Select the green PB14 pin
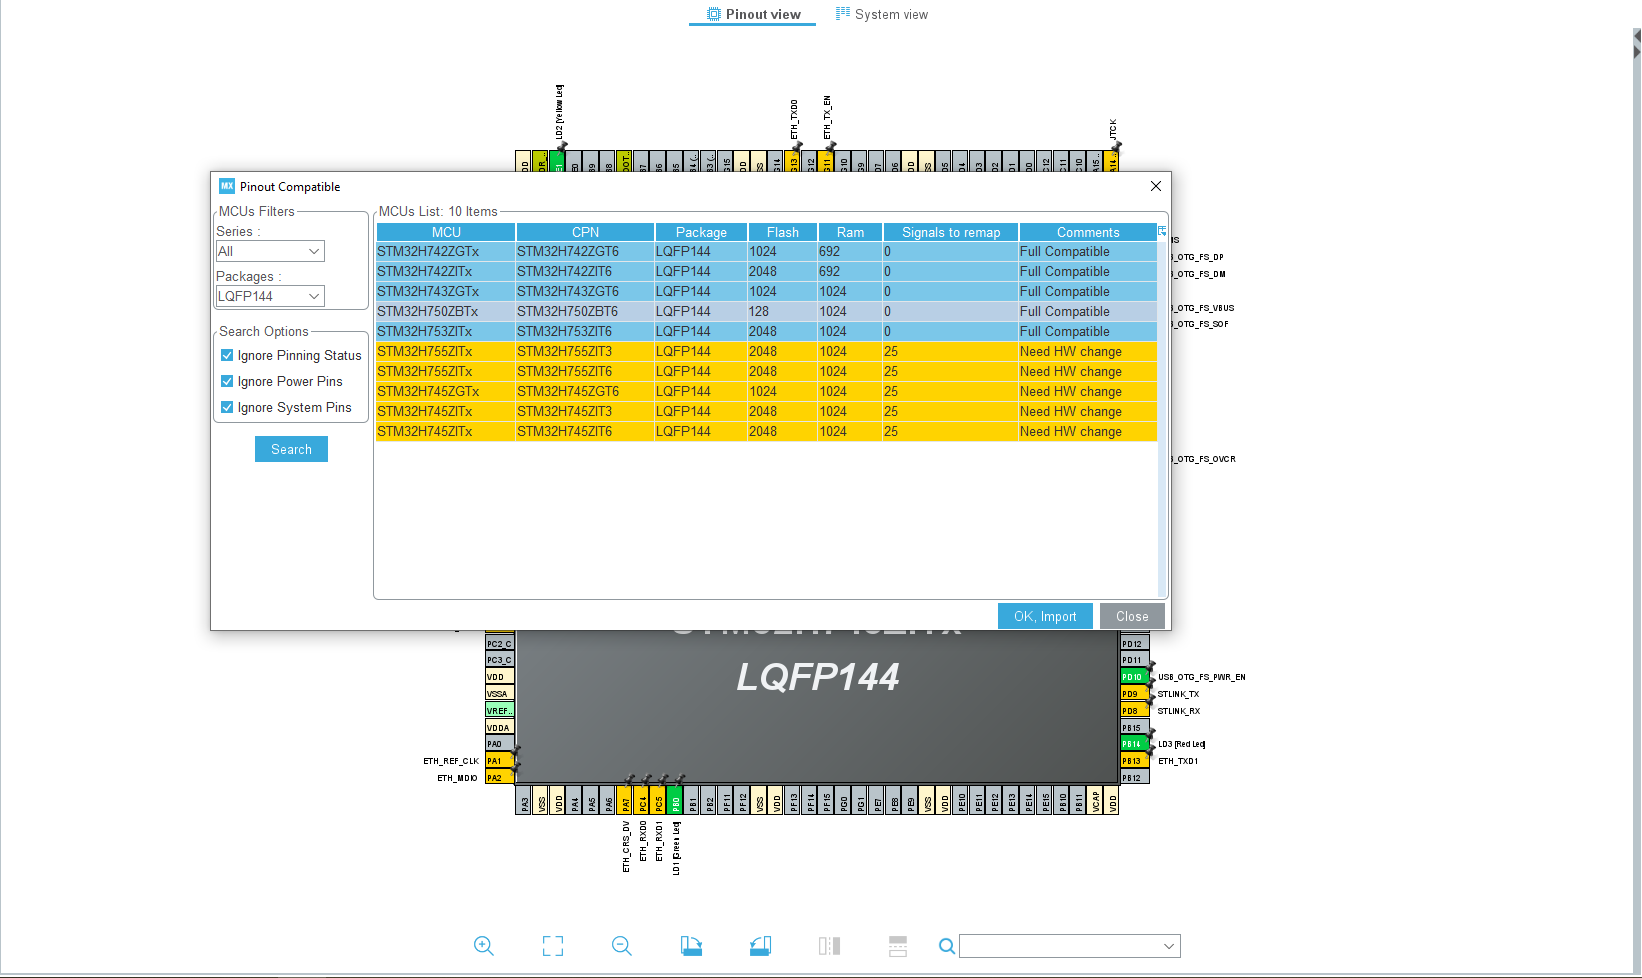The width and height of the screenshot is (1642, 978). (1134, 744)
